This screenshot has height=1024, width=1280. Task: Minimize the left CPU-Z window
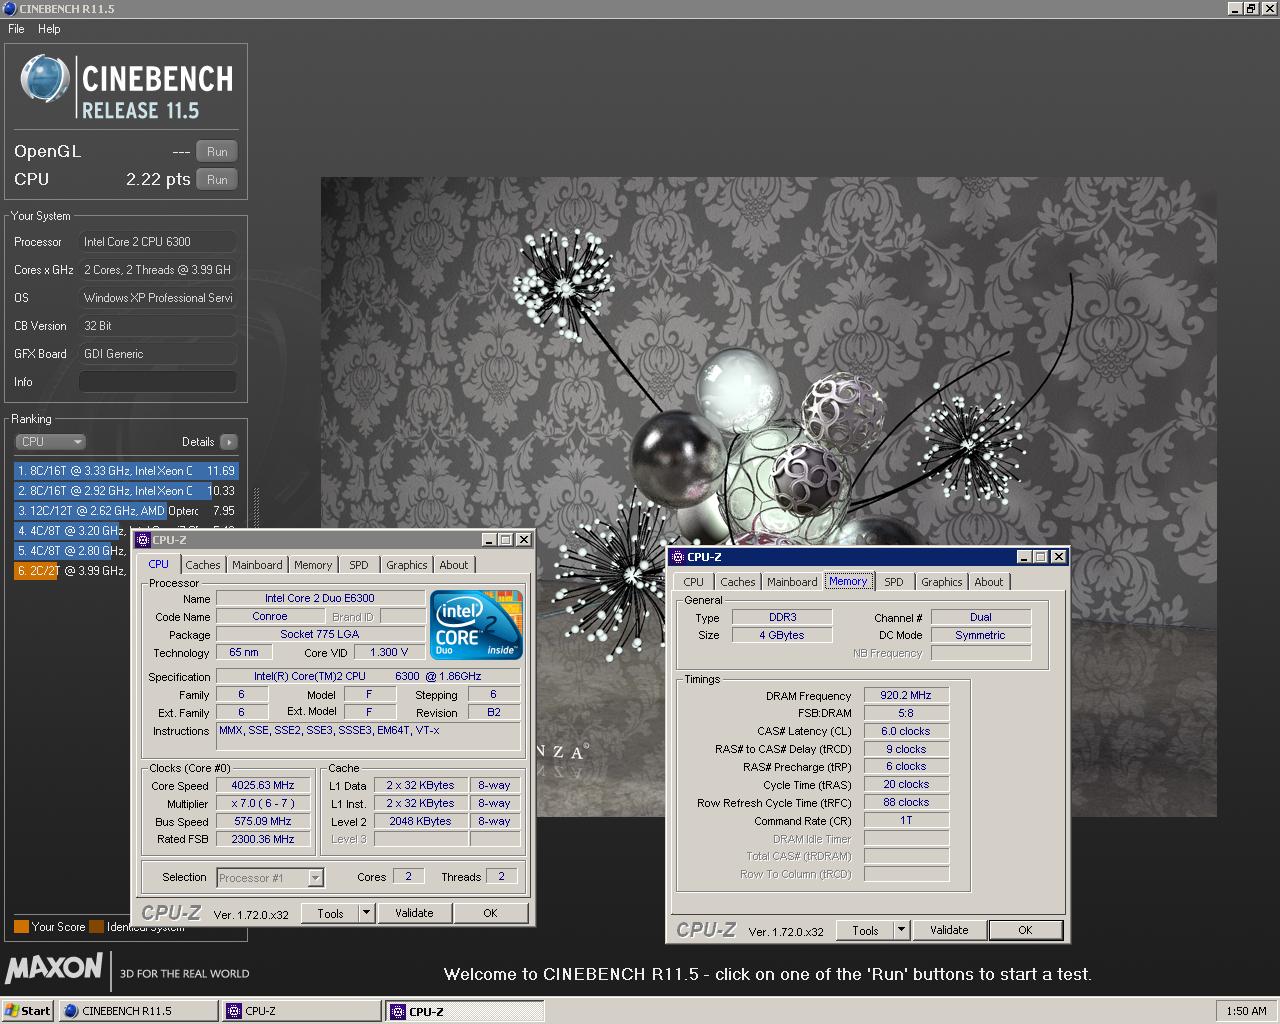click(x=489, y=540)
